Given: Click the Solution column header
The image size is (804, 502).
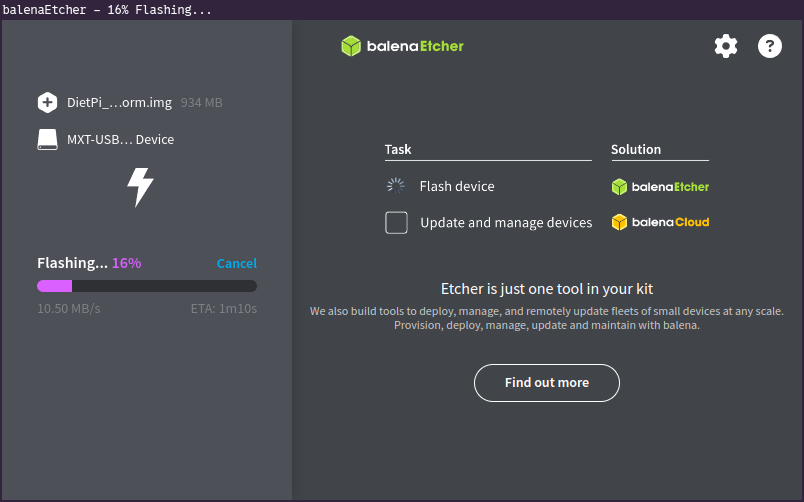Looking at the screenshot, I should pos(636,149).
